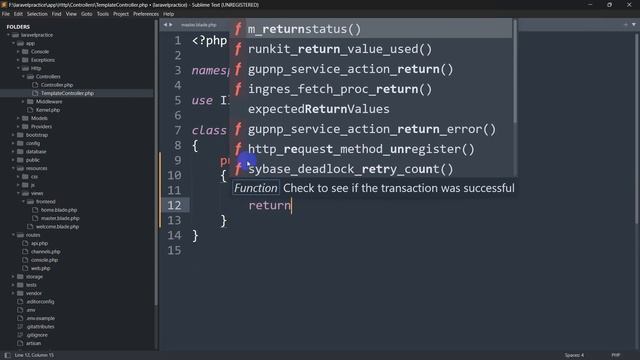Click the TemplateController.php file icon

point(35,93)
